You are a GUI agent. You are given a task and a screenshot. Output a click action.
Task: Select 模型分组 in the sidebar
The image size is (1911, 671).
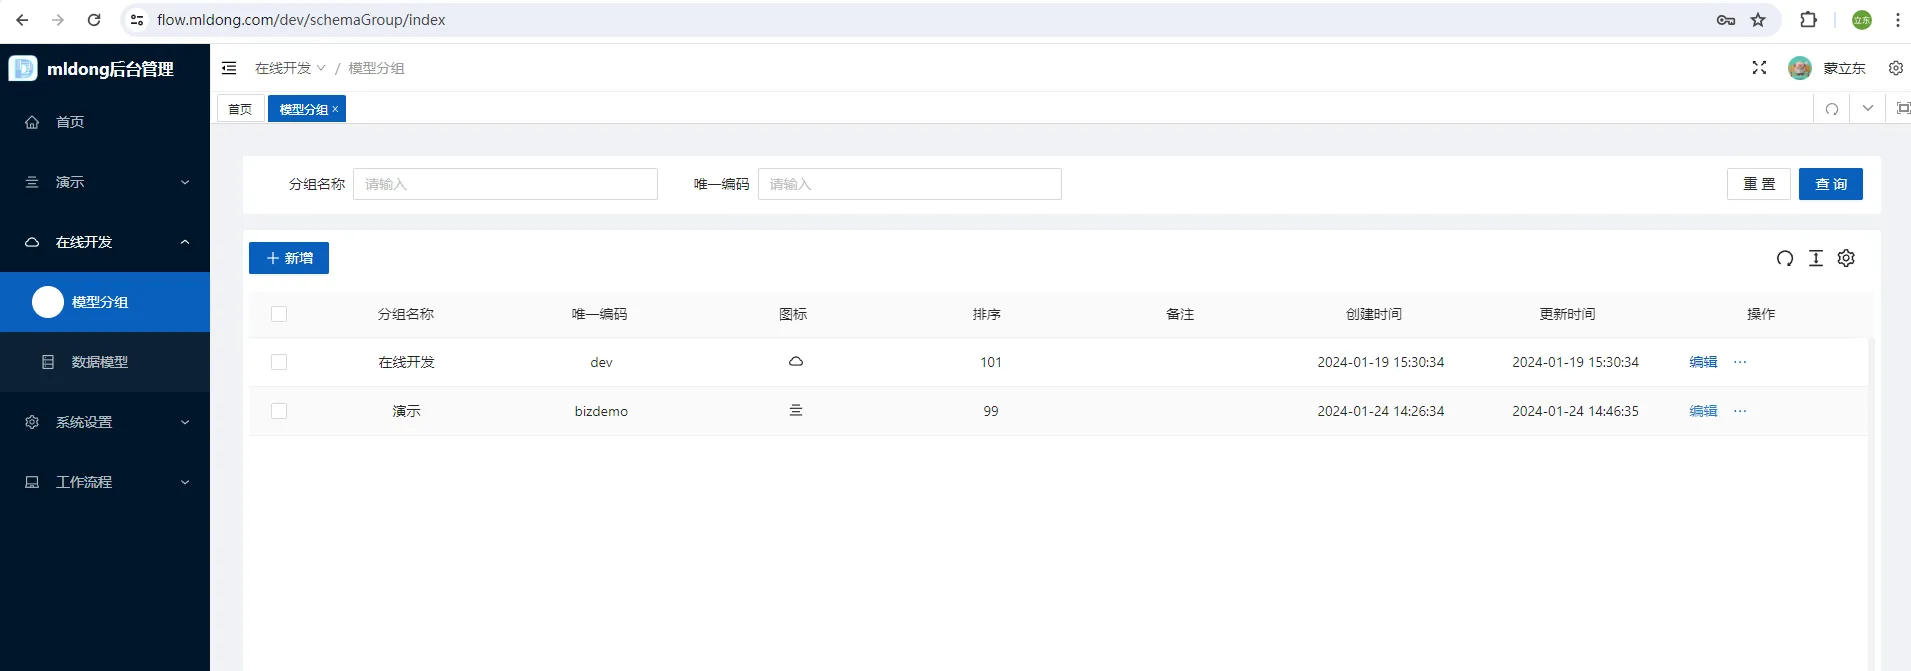tap(105, 302)
